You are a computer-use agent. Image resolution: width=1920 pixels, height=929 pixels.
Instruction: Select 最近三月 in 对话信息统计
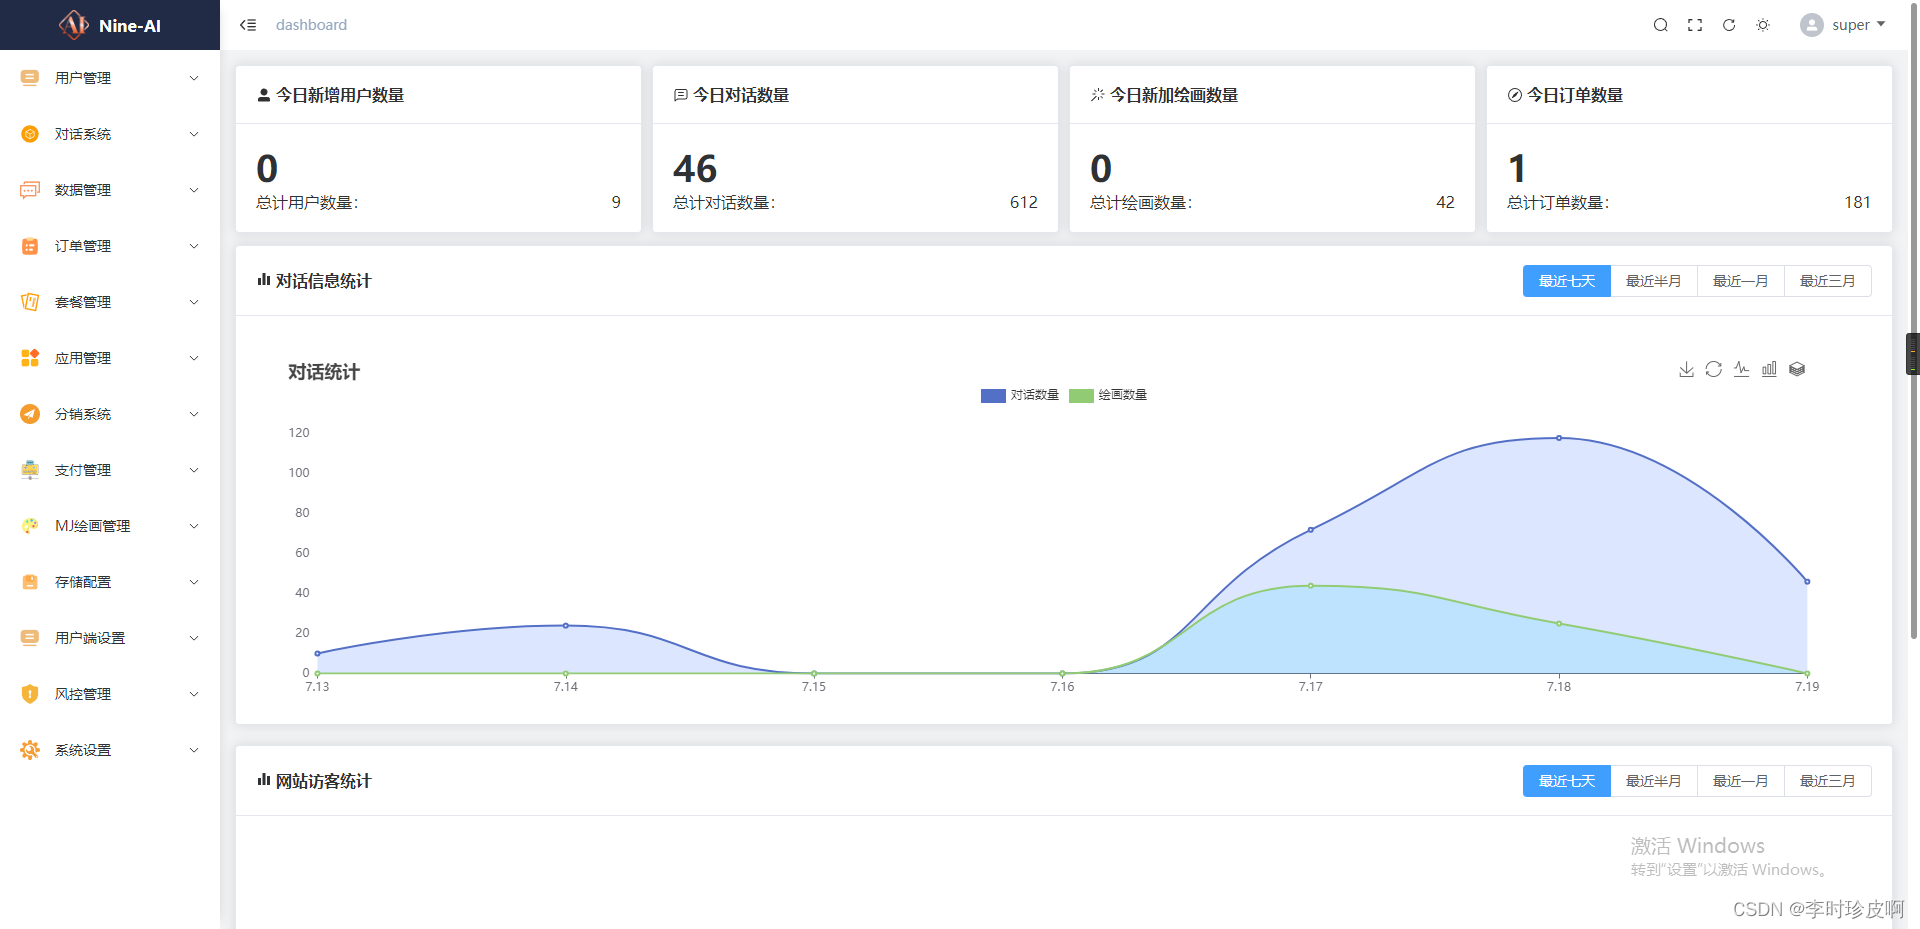[x=1828, y=281]
